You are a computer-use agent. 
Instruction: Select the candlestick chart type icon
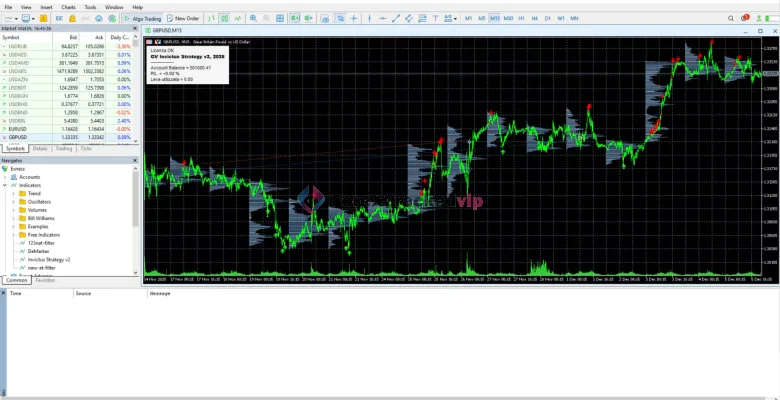point(225,18)
